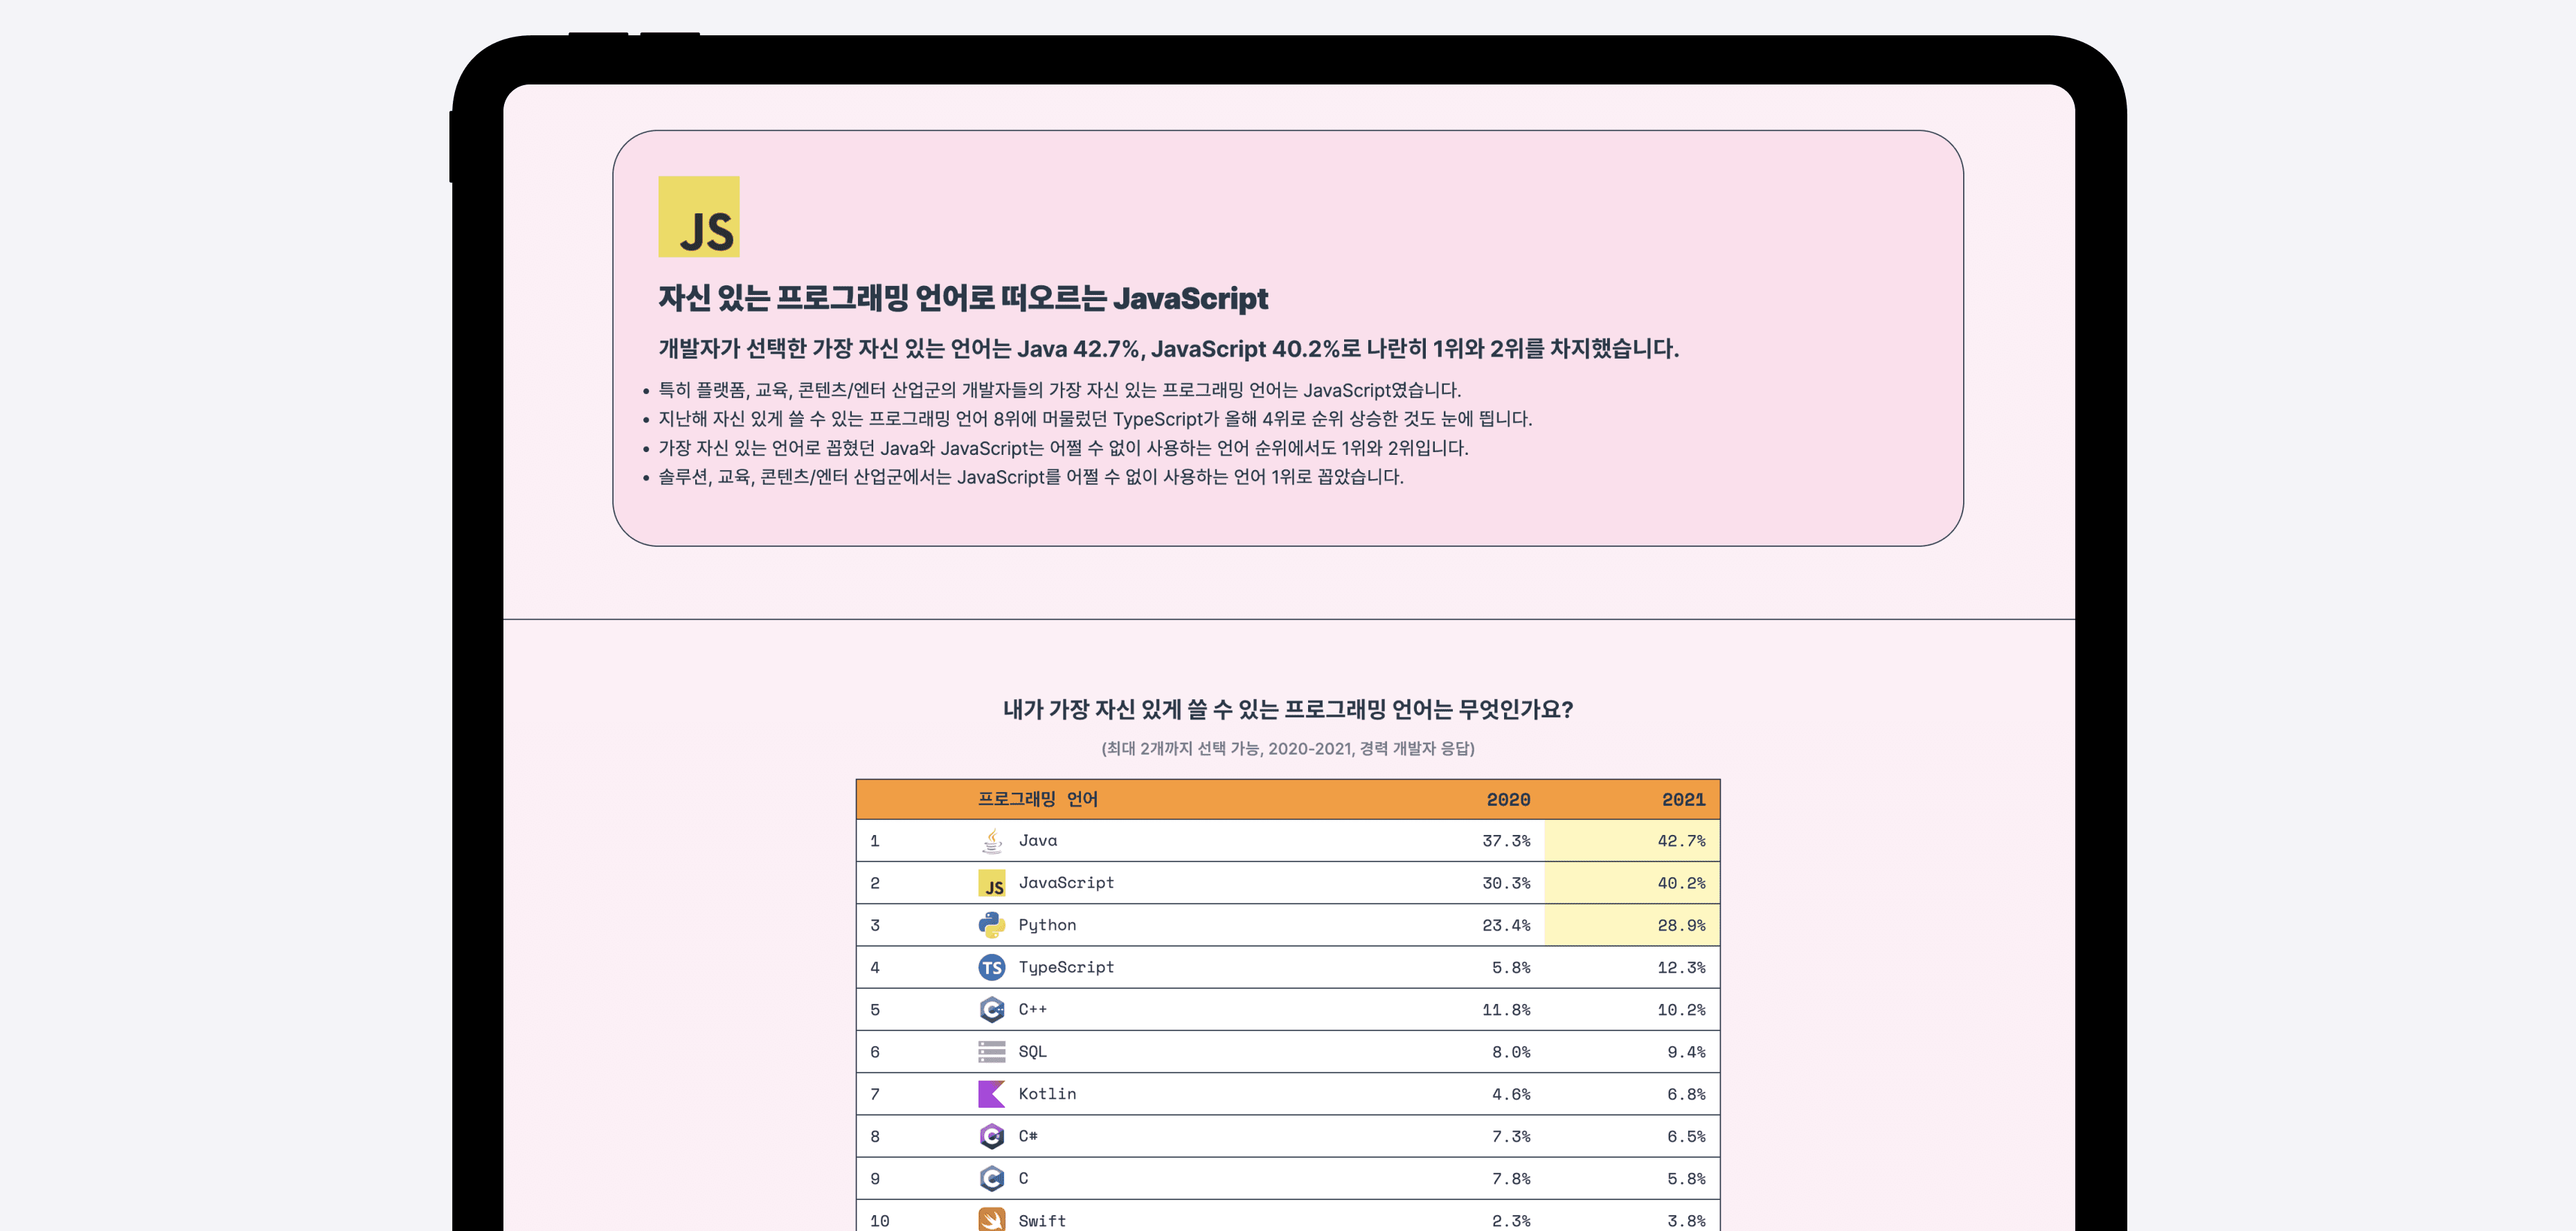The height and width of the screenshot is (1231, 2576).
Task: Click the C++ hexagon icon
Action: coord(991,1009)
